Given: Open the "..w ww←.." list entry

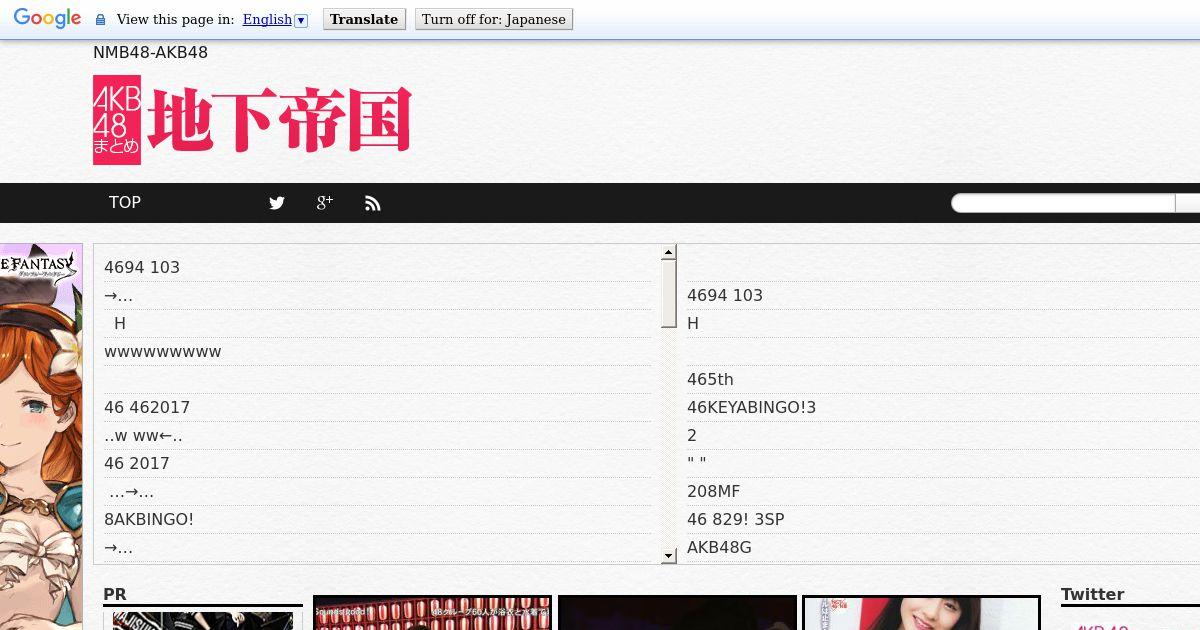Looking at the screenshot, I should coord(143,436).
